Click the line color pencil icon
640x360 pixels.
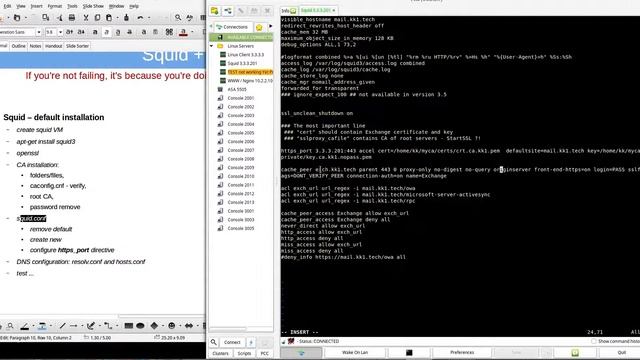[x=24, y=326]
